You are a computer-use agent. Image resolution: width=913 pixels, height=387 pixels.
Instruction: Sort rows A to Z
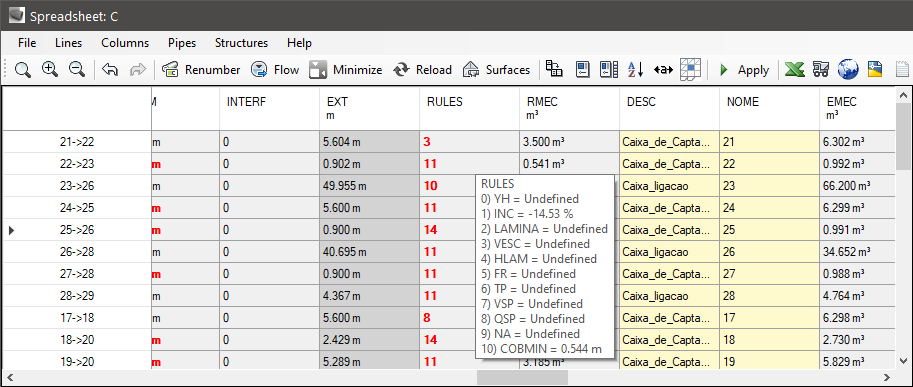tap(635, 69)
